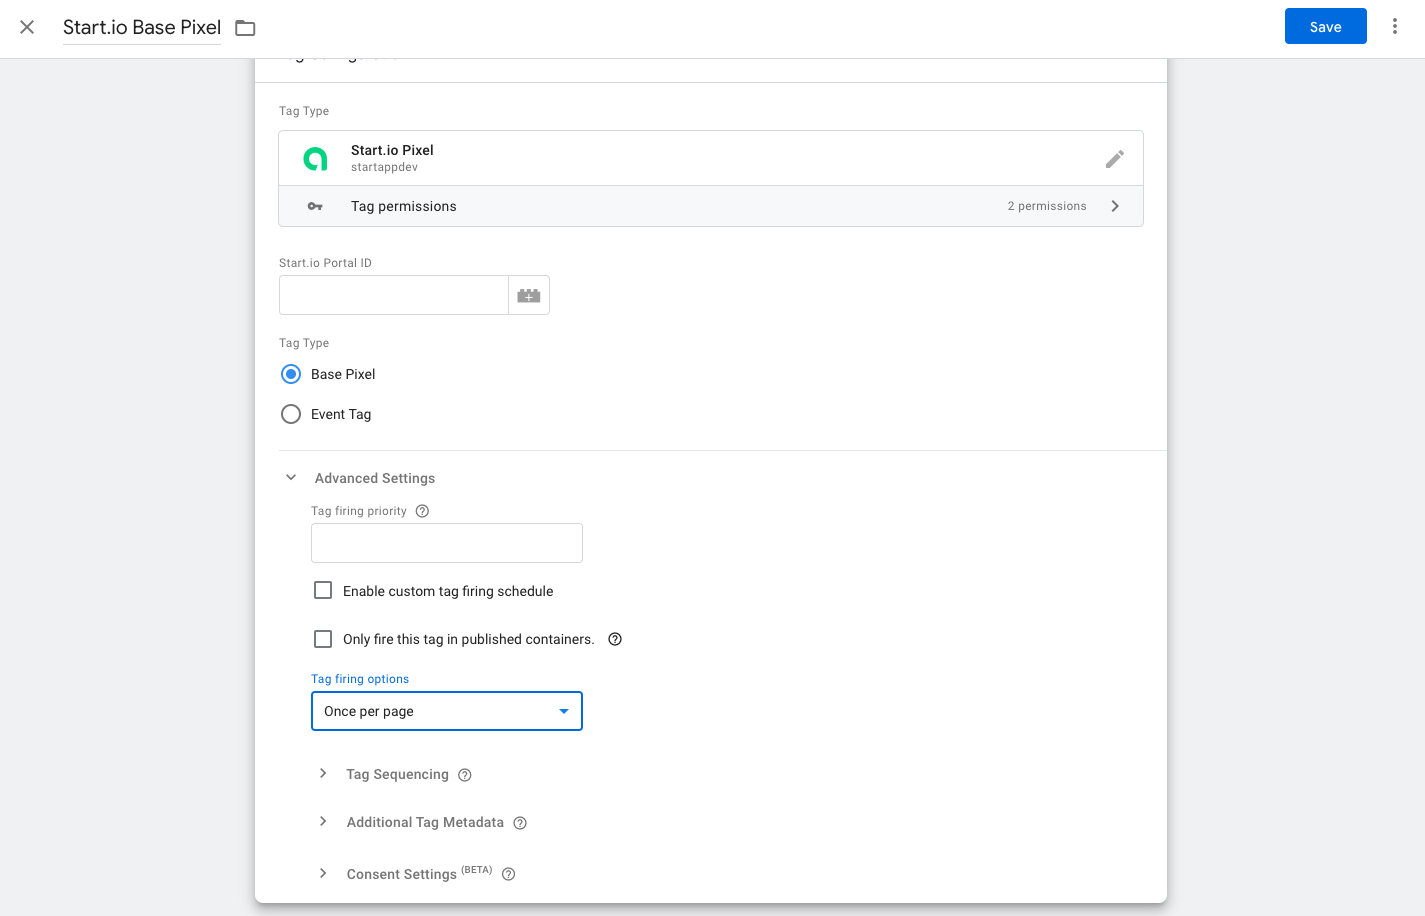Select the Event Tag radio button
1425x916 pixels.
291,414
